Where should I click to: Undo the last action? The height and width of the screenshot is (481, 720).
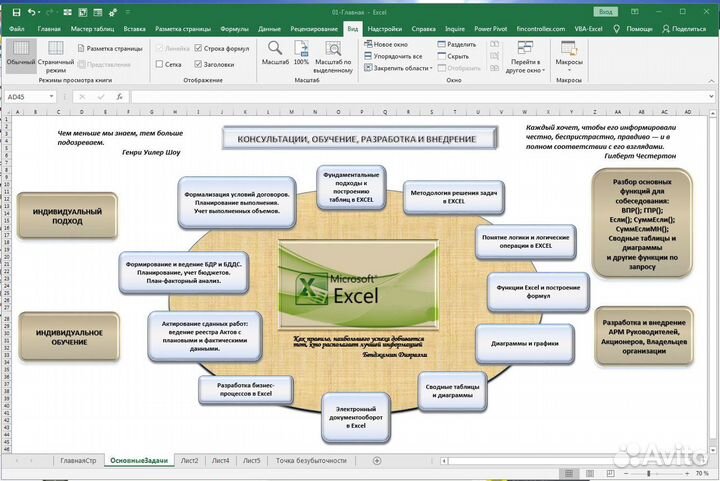click(x=31, y=12)
